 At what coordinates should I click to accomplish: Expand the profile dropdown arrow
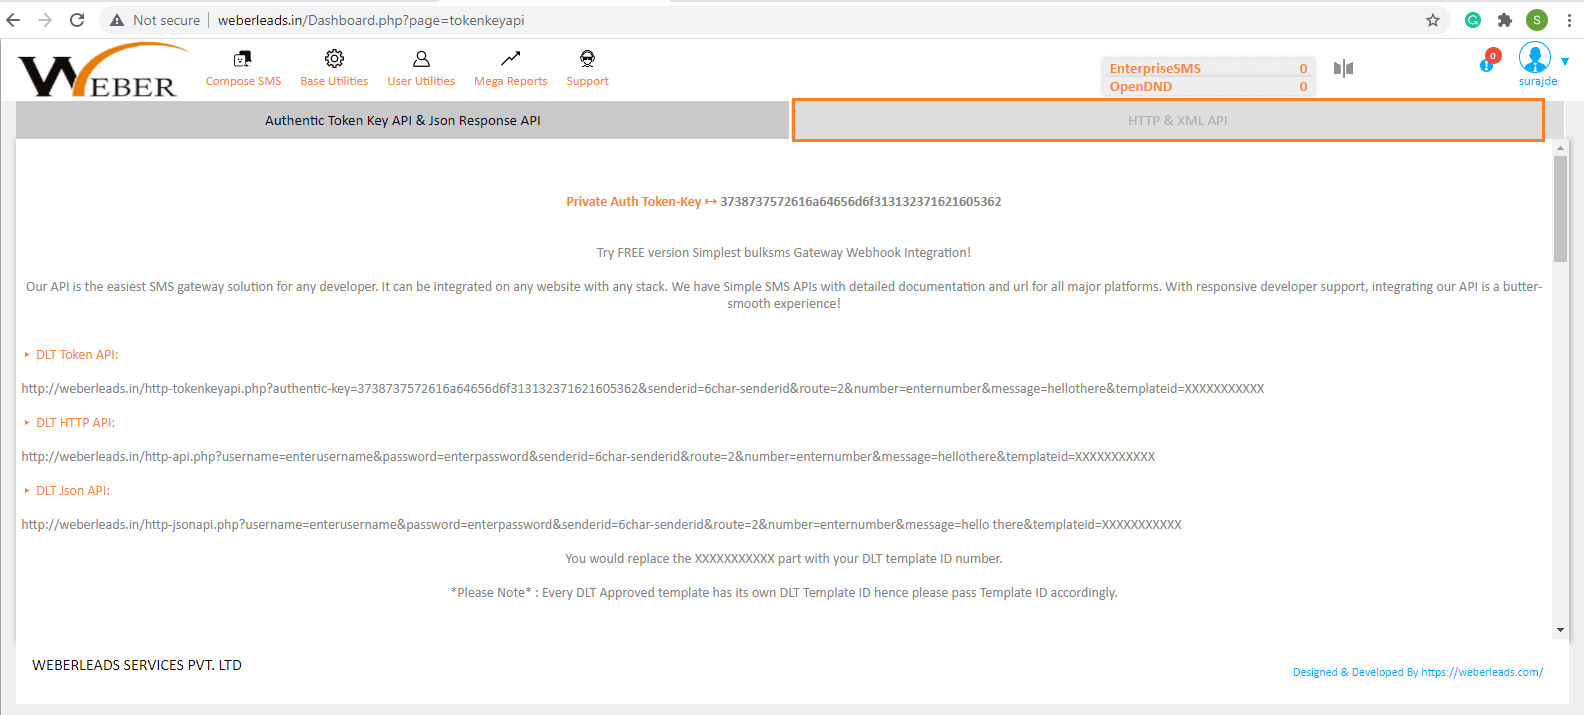1565,61
